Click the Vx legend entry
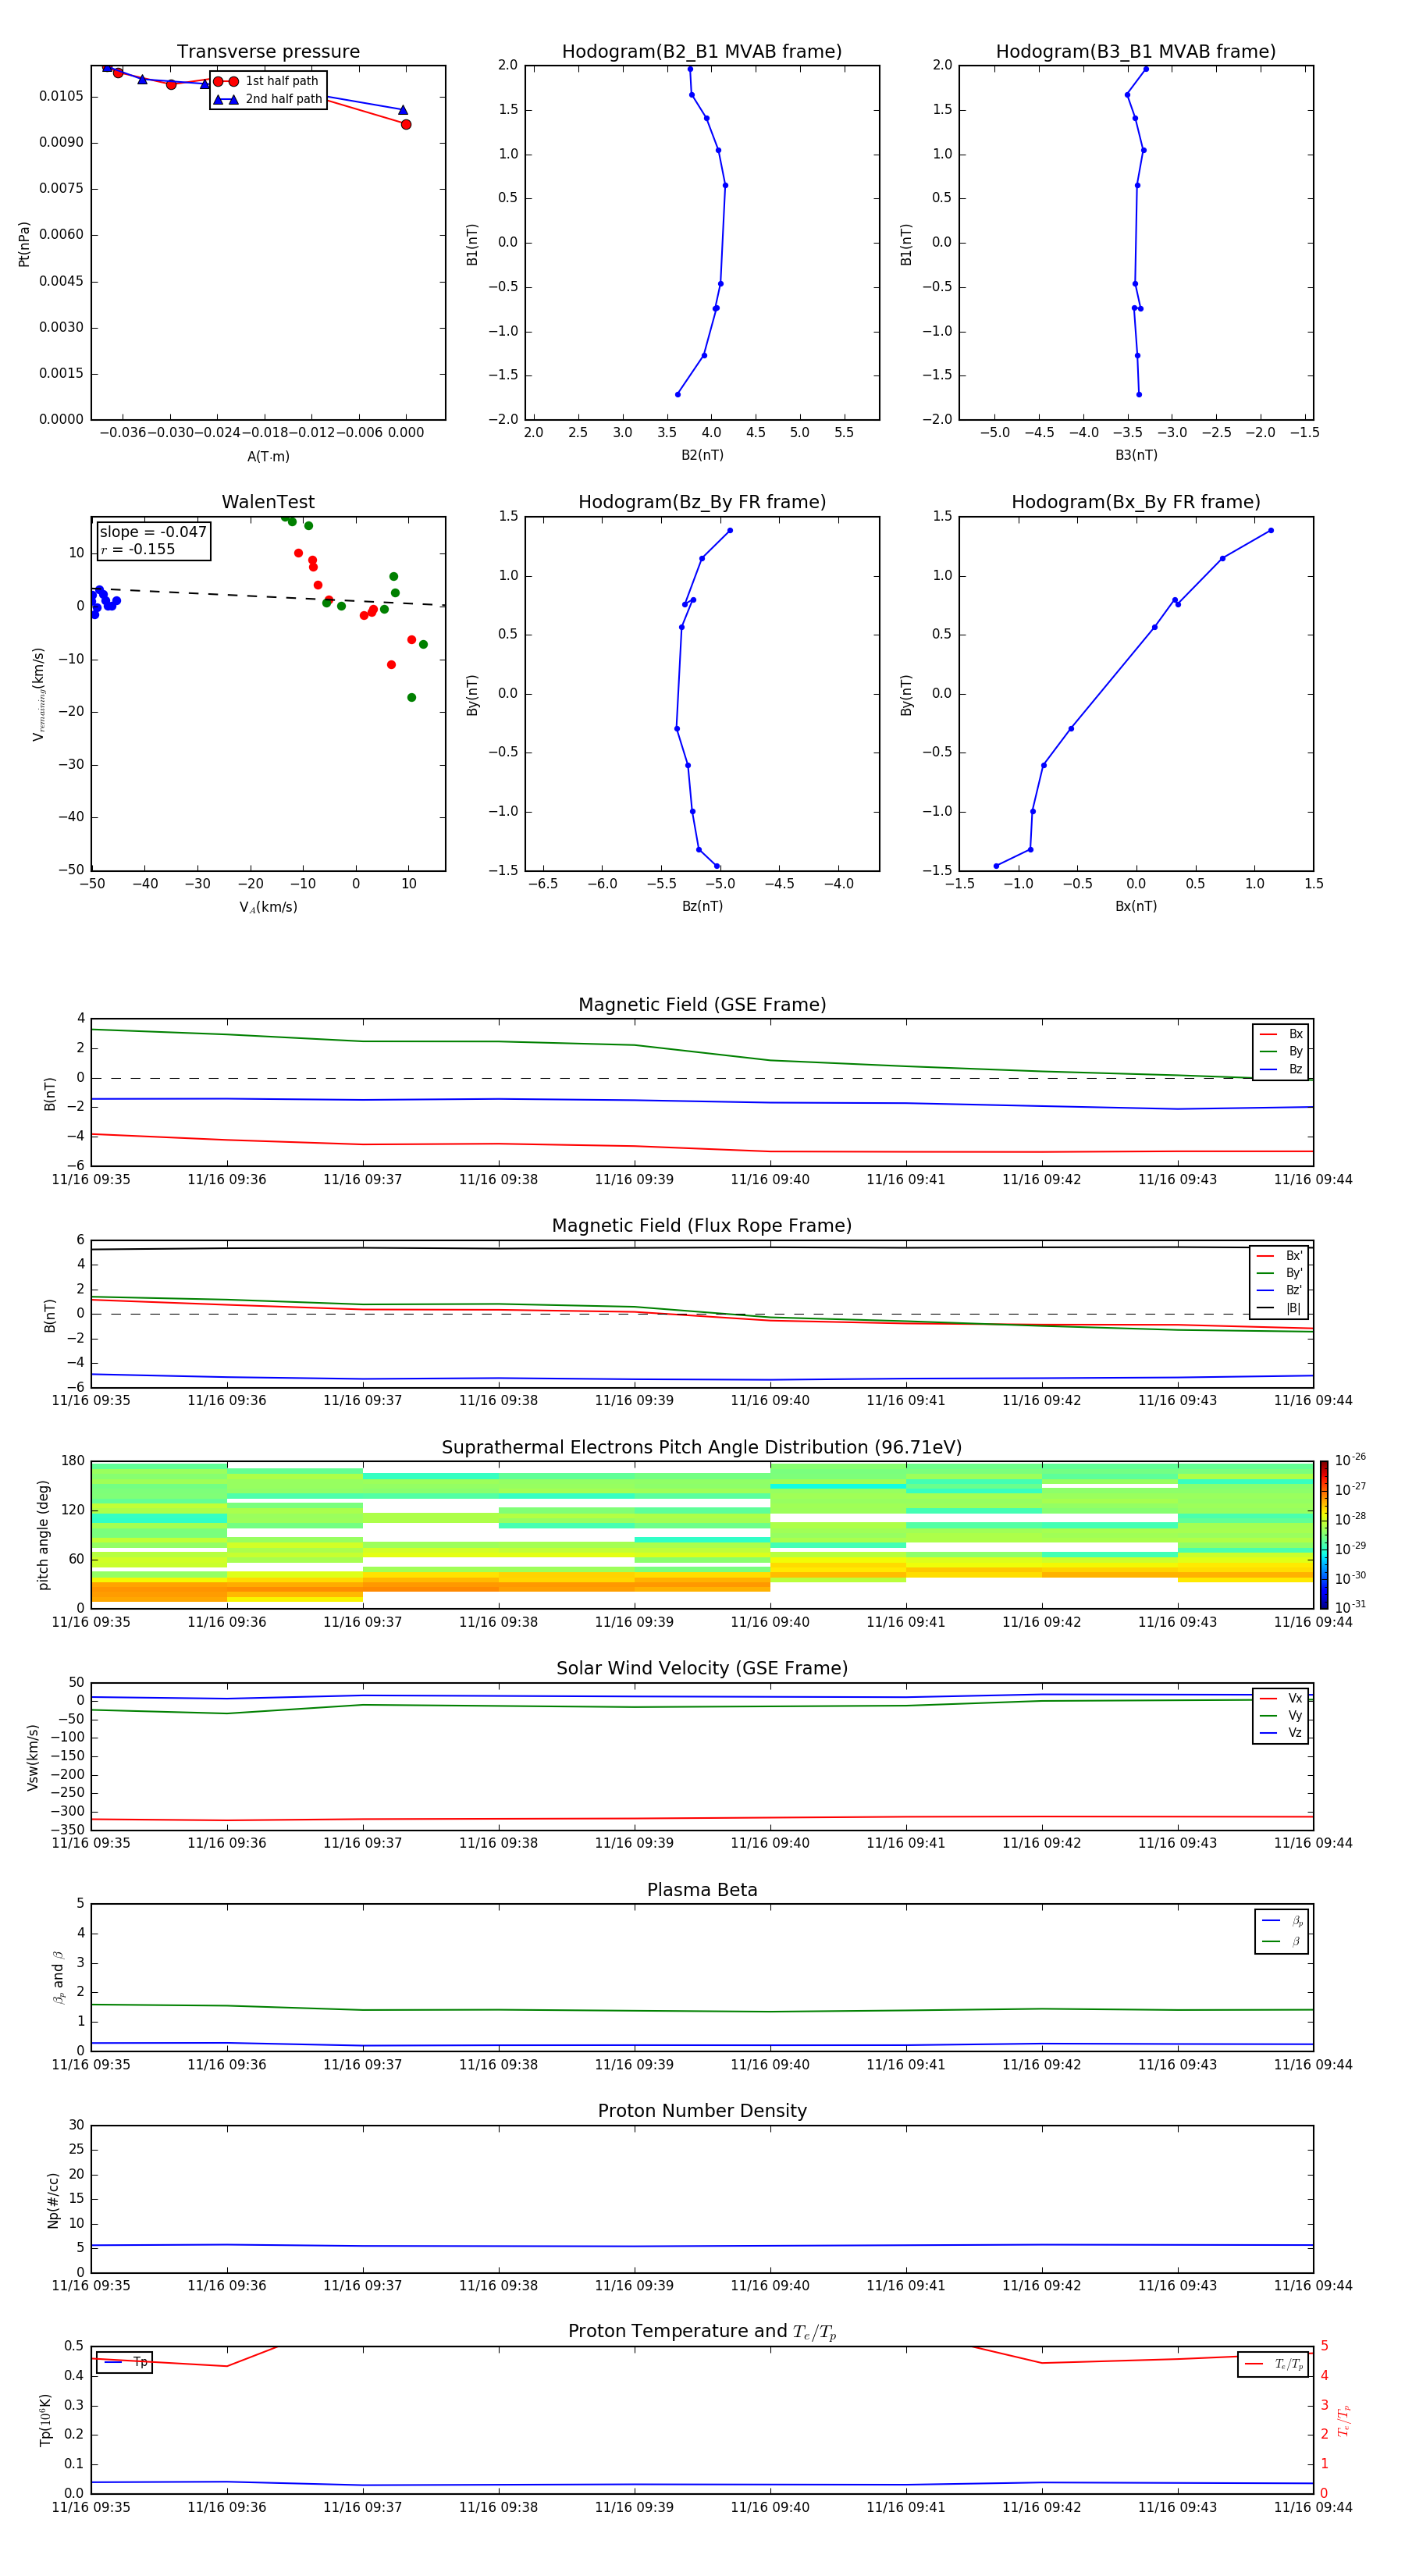 pyautogui.click(x=1281, y=1699)
